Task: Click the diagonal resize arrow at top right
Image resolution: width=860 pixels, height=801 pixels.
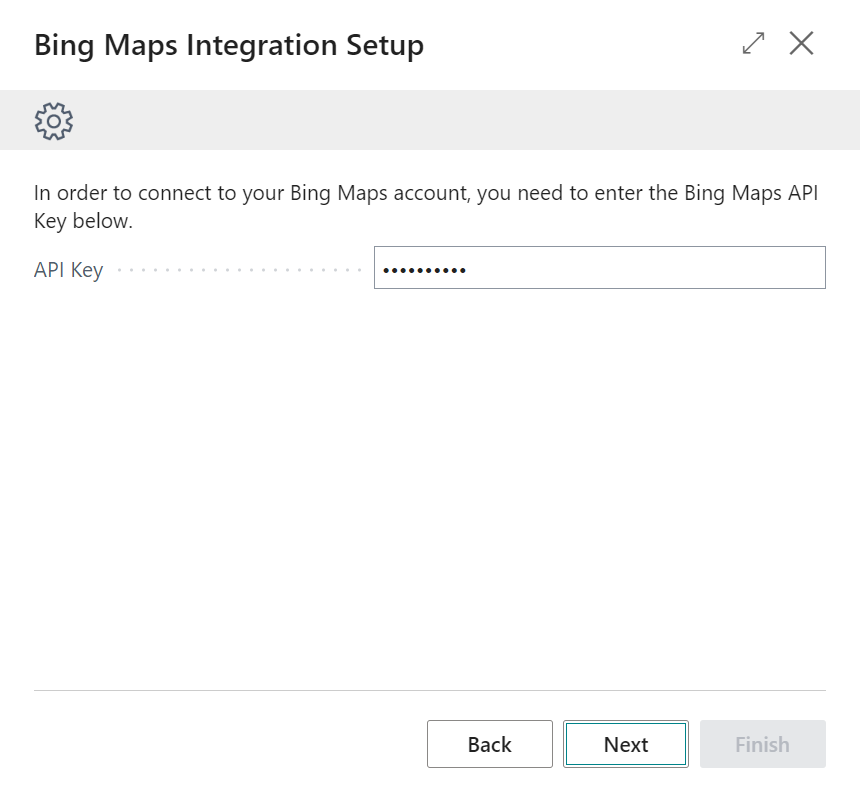Action: (x=752, y=44)
